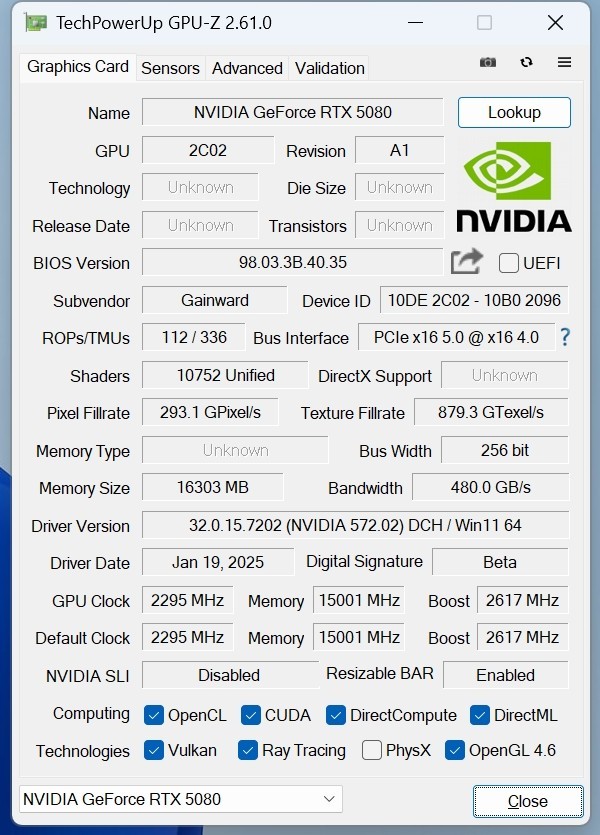Toggle the Ray Tracing checkbox

coord(248,750)
